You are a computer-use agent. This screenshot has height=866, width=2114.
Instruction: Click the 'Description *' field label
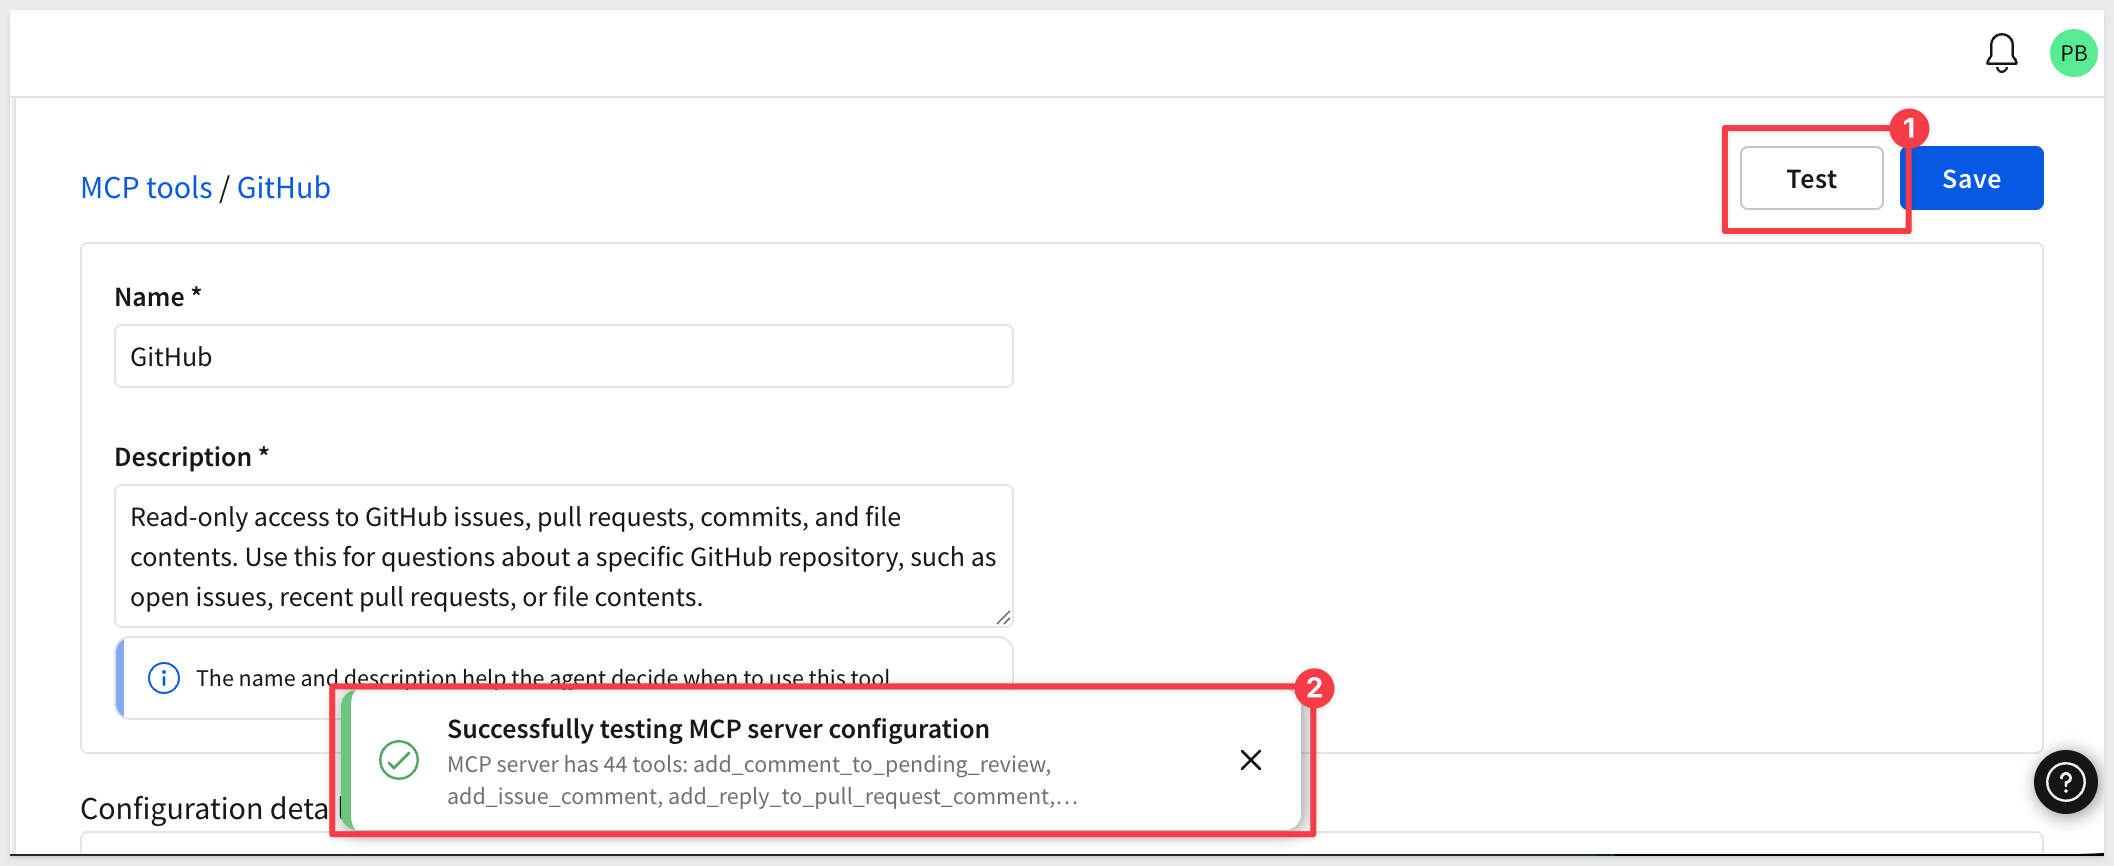click(x=192, y=457)
